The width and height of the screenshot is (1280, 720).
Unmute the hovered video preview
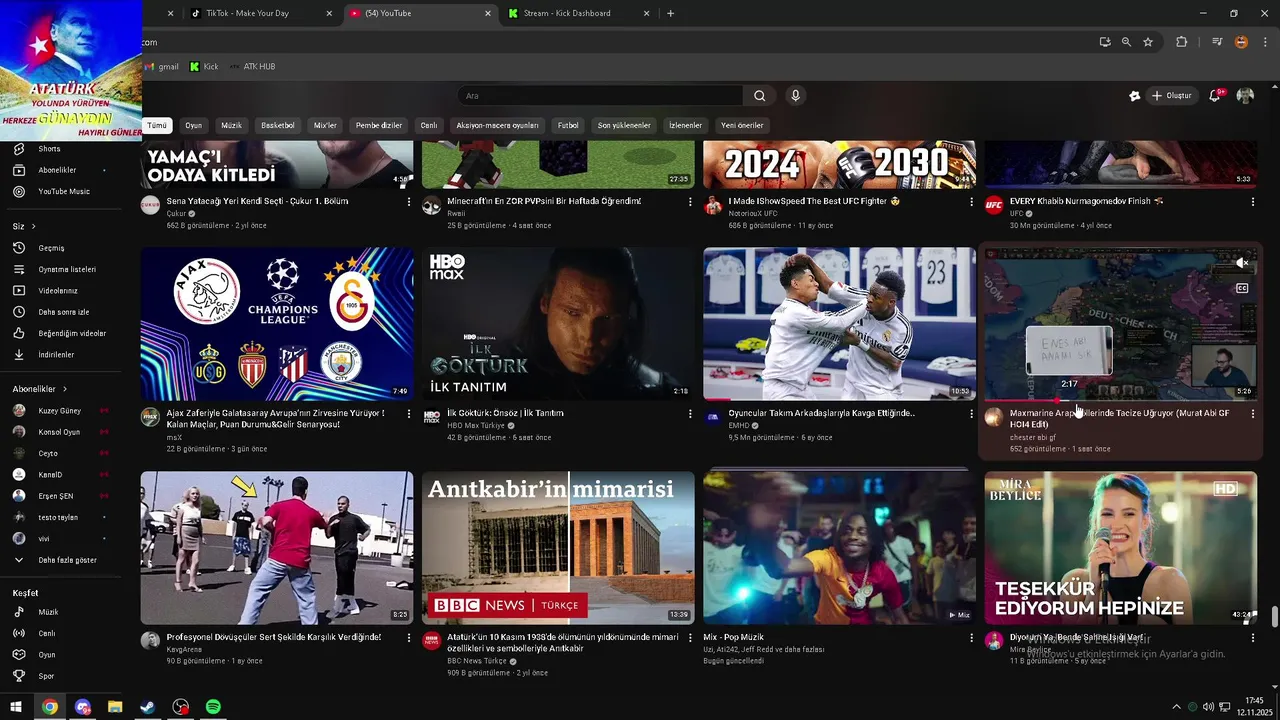(1242, 263)
